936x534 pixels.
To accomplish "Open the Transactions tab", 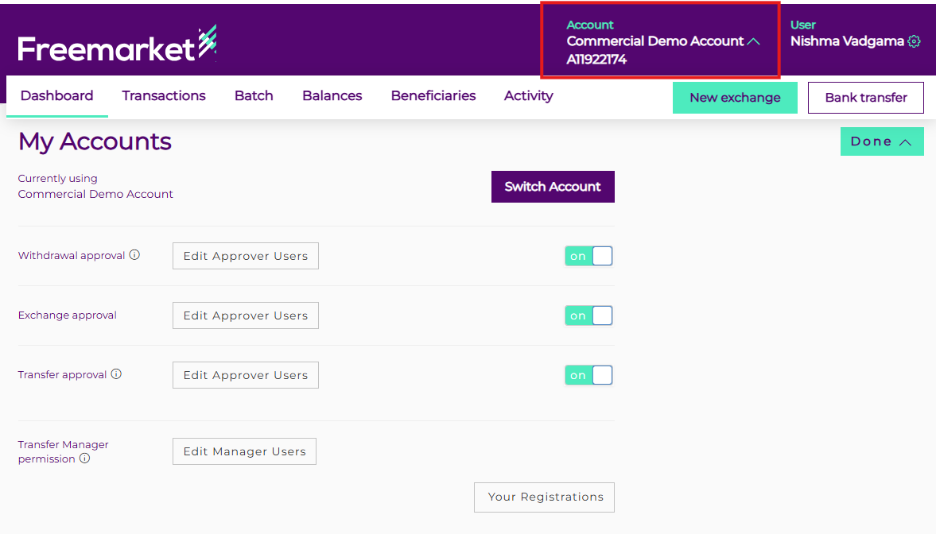I will [x=164, y=96].
